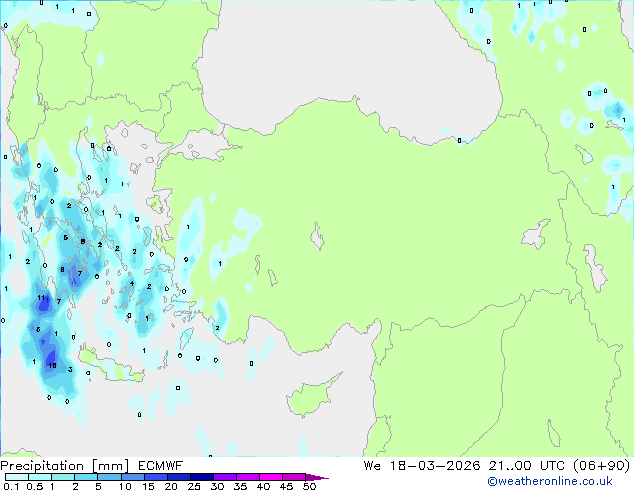The image size is (634, 490).
Task: Click the legend value "0.1"
Action: [x=11, y=486]
